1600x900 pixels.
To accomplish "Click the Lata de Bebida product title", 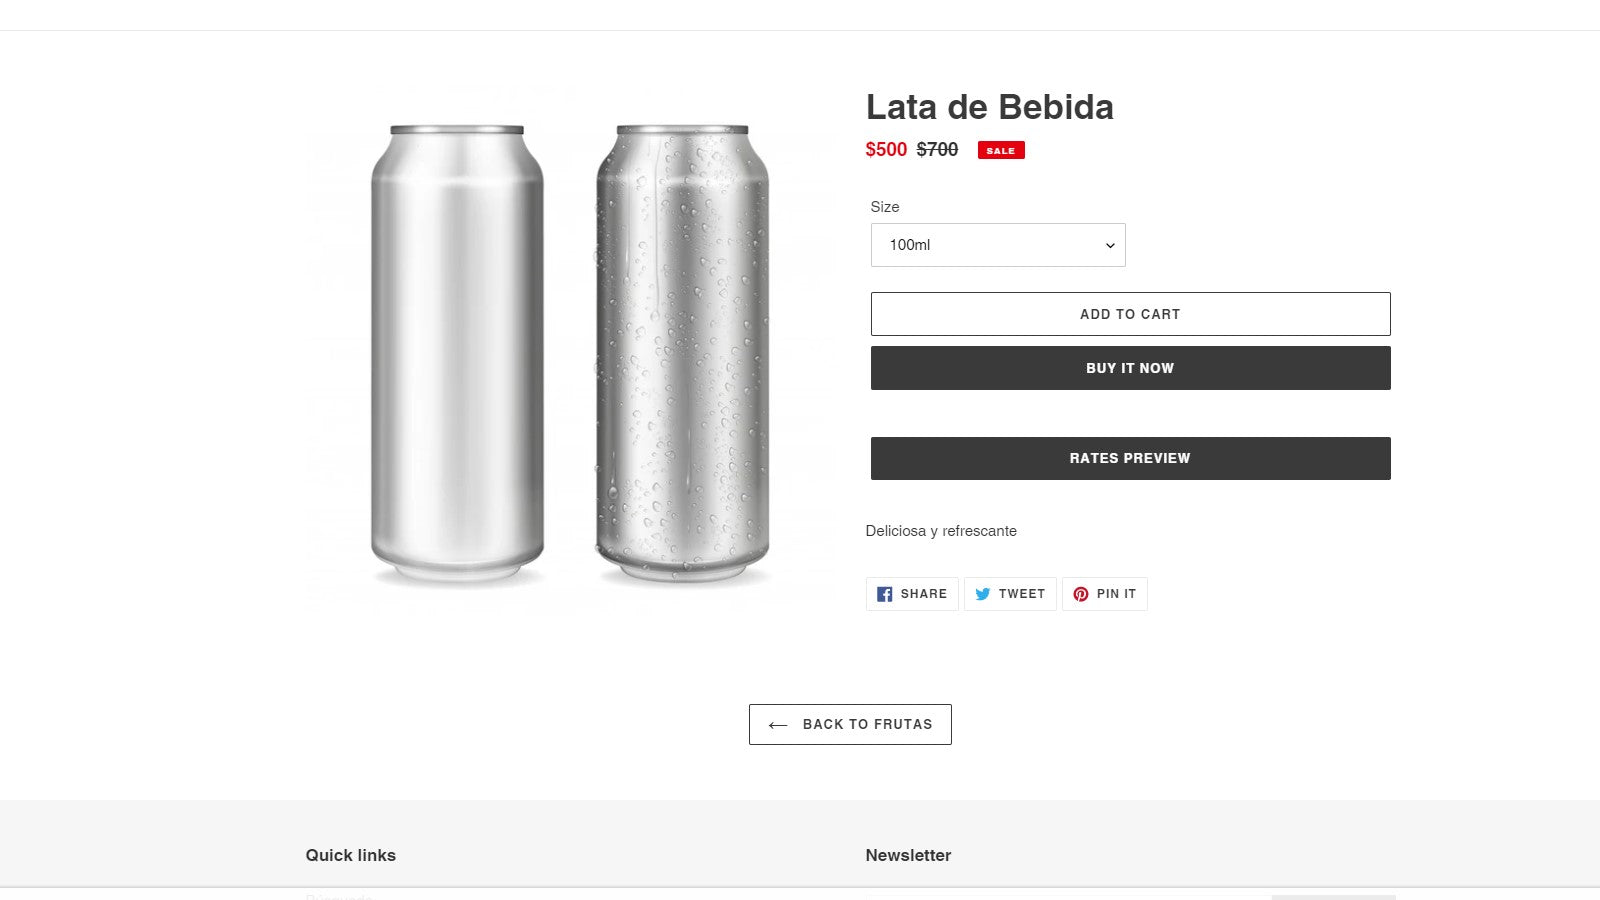I will pos(990,107).
